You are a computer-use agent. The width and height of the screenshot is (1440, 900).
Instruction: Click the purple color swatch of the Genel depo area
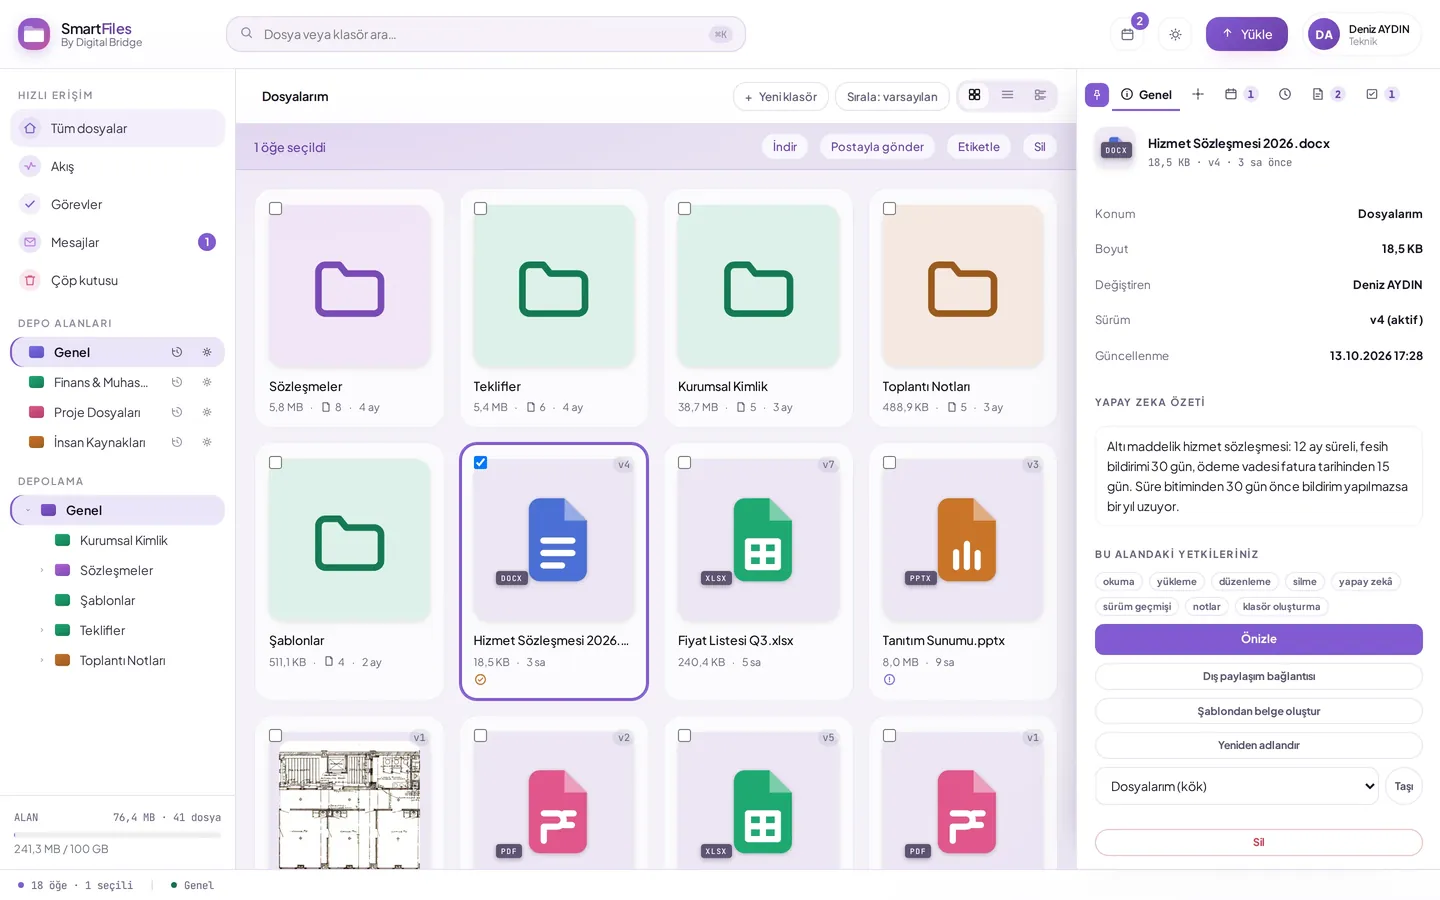coord(36,352)
